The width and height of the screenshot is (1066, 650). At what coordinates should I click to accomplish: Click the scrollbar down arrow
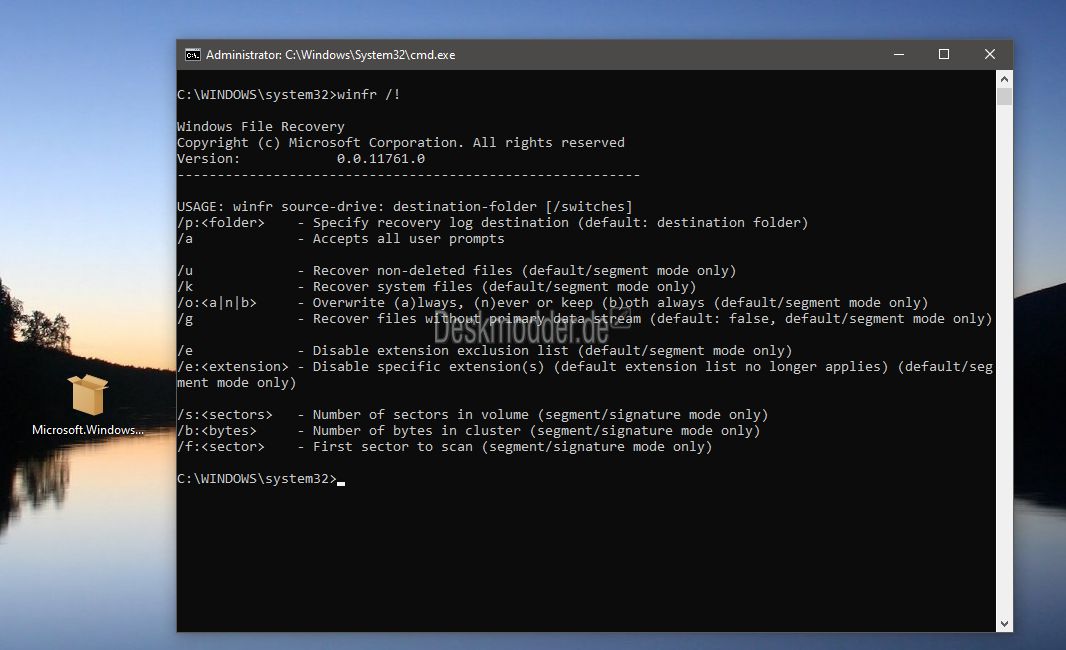tap(1004, 623)
